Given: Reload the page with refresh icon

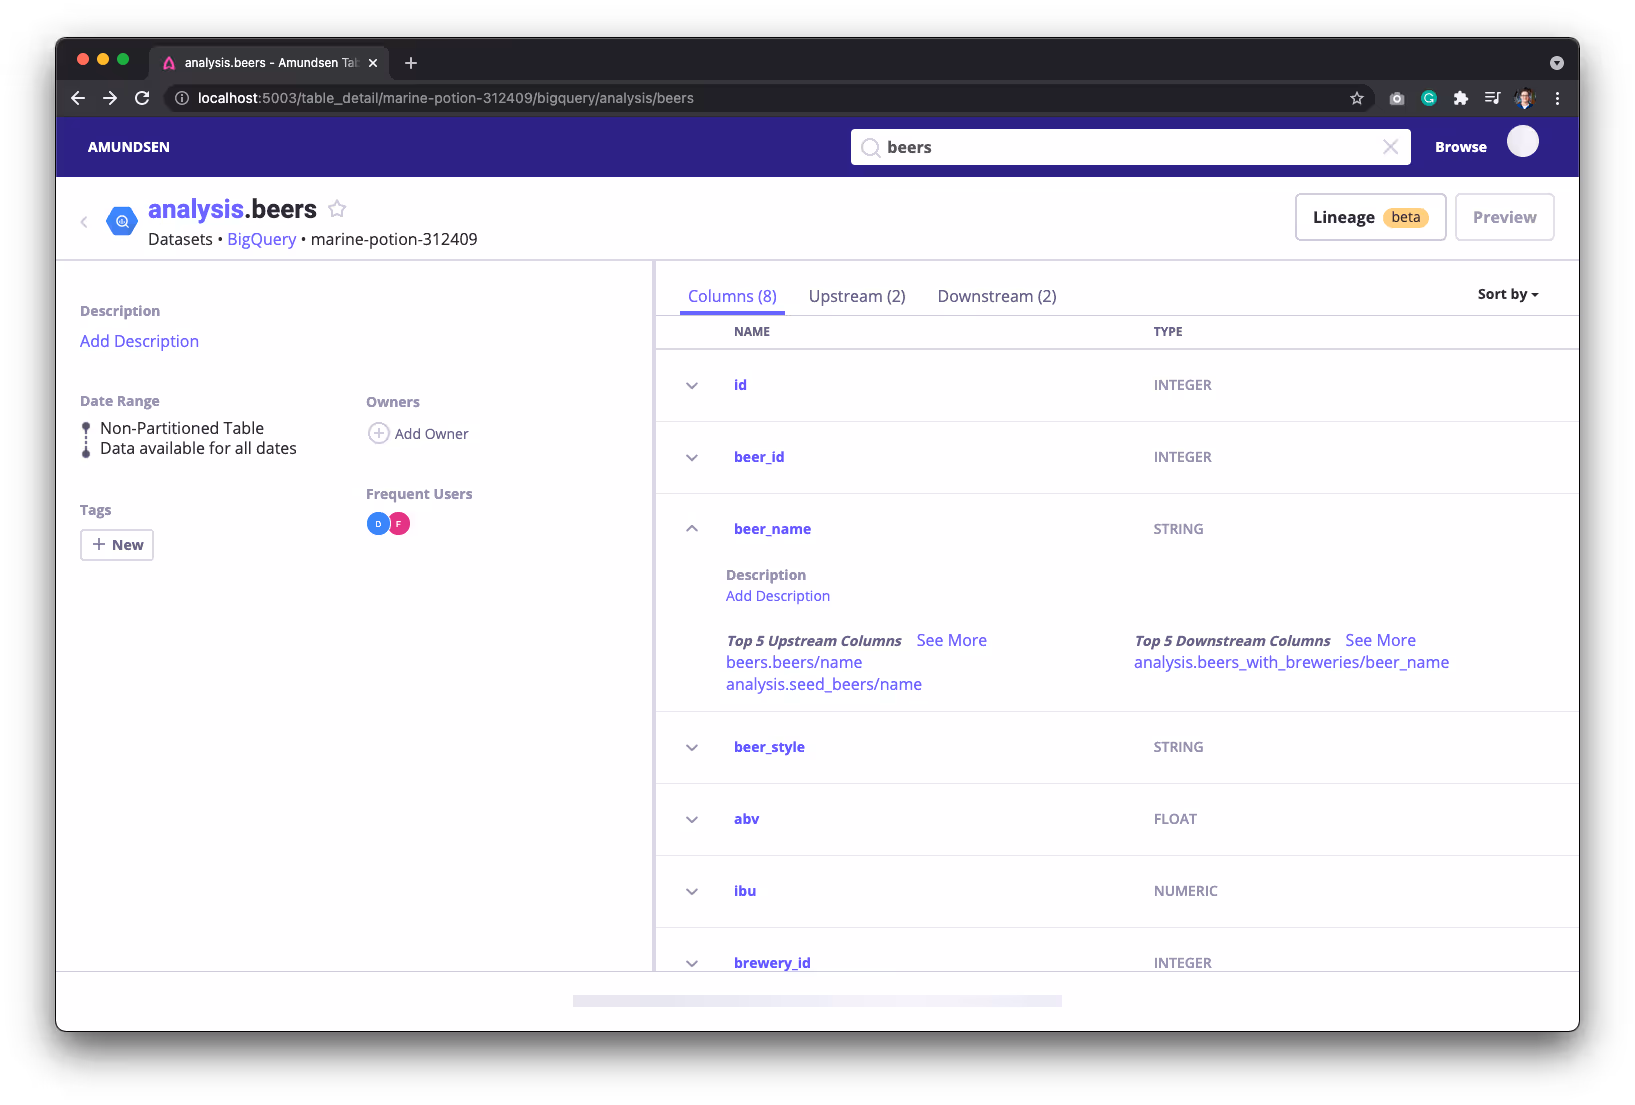Looking at the screenshot, I should [142, 98].
